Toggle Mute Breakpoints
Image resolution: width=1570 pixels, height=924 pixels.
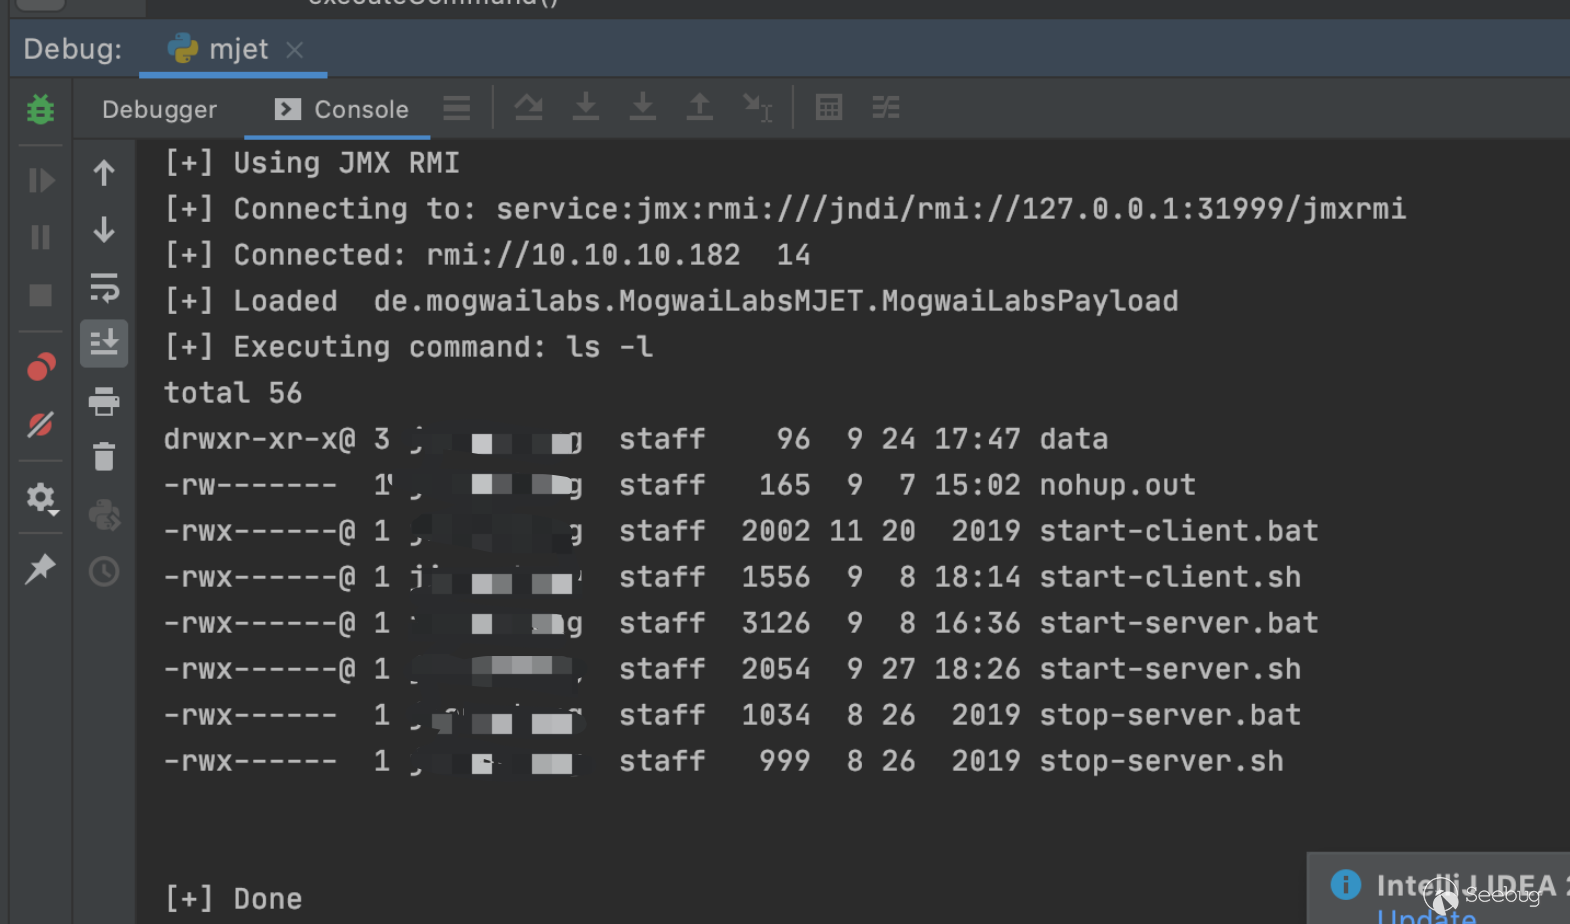click(x=41, y=425)
